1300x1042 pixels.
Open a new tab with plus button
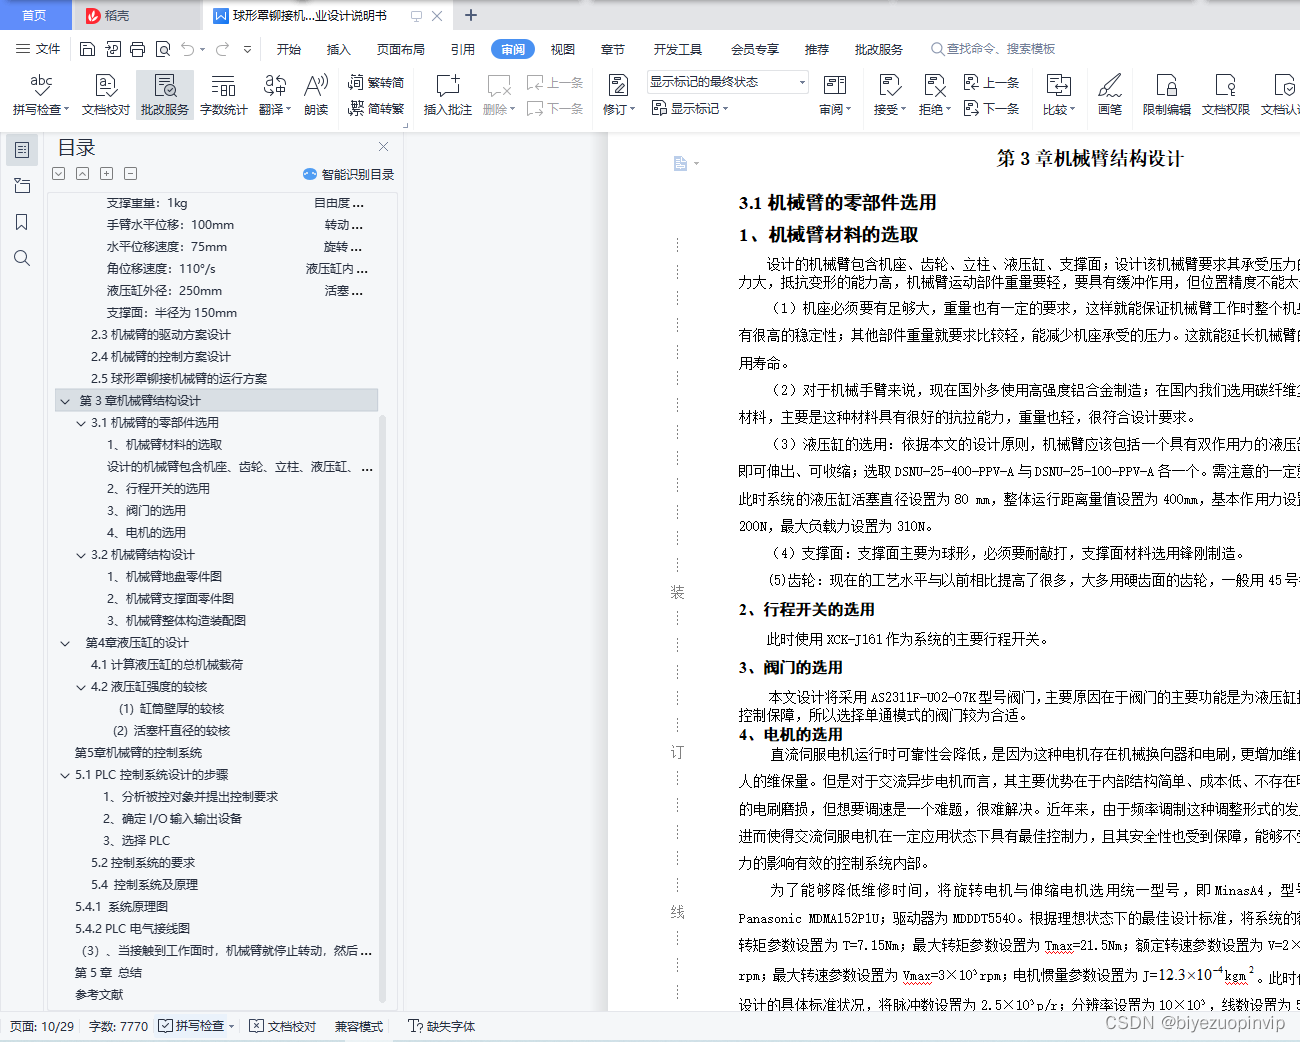tap(471, 15)
